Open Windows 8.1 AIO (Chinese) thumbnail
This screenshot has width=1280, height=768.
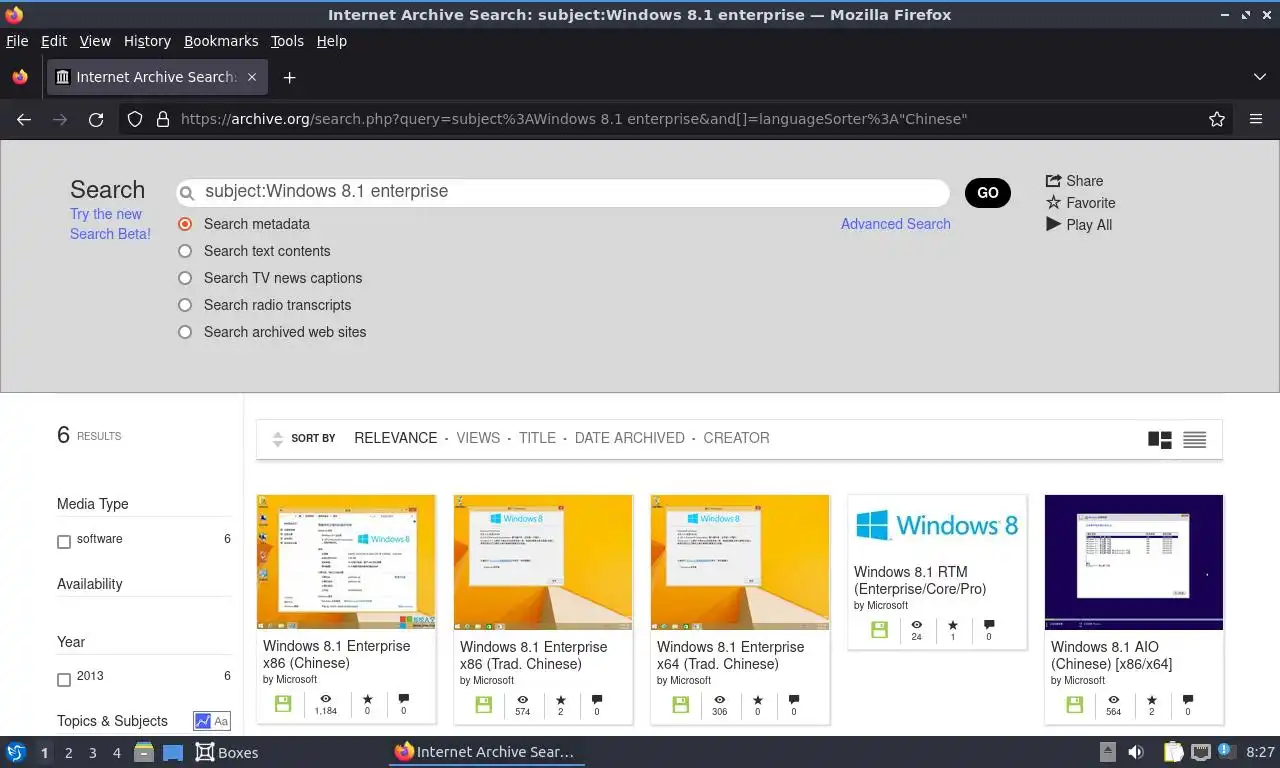(x=1134, y=562)
